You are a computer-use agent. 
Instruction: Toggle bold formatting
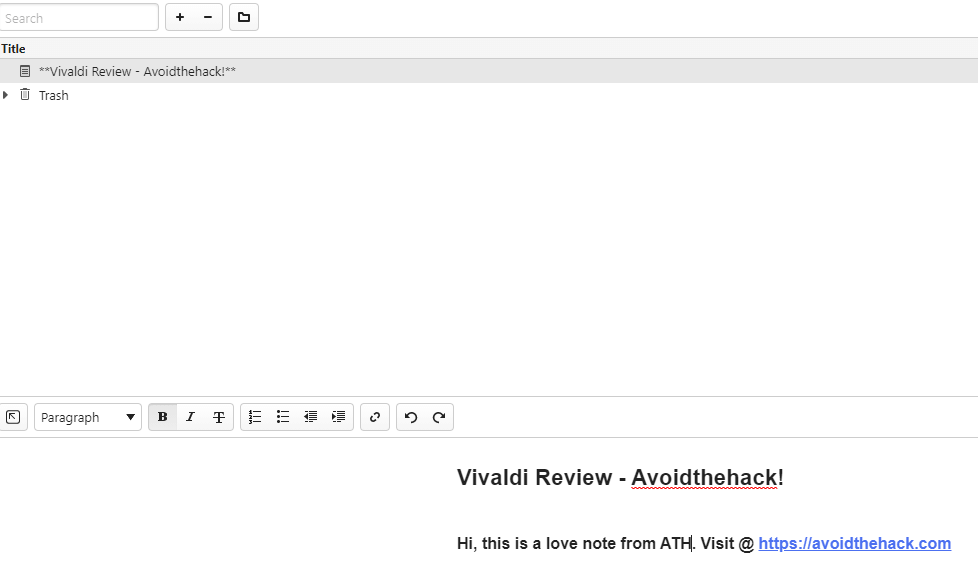[x=163, y=417]
